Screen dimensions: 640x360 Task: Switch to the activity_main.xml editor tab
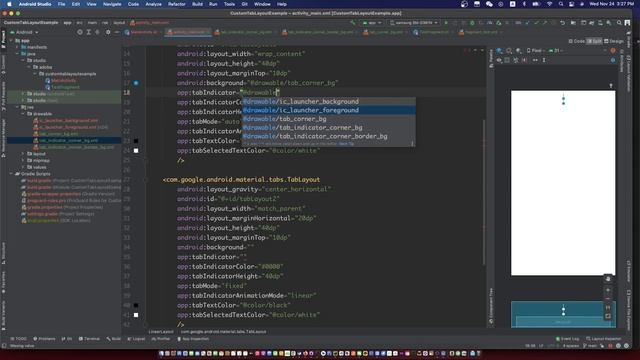[x=187, y=32]
